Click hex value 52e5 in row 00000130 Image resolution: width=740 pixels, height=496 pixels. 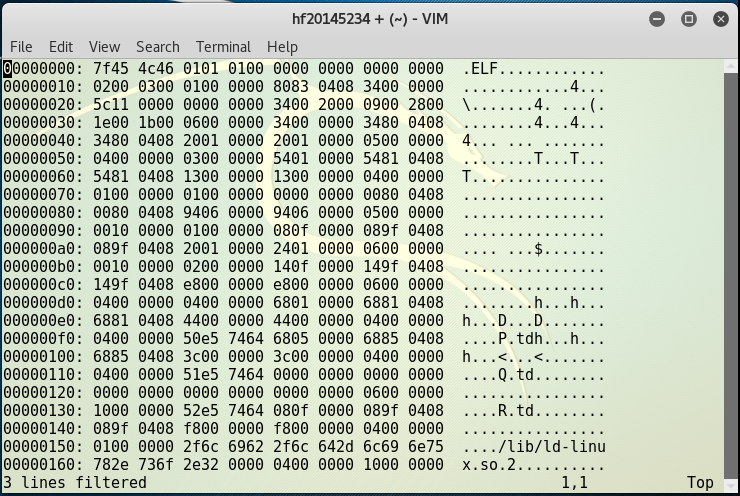tap(201, 410)
